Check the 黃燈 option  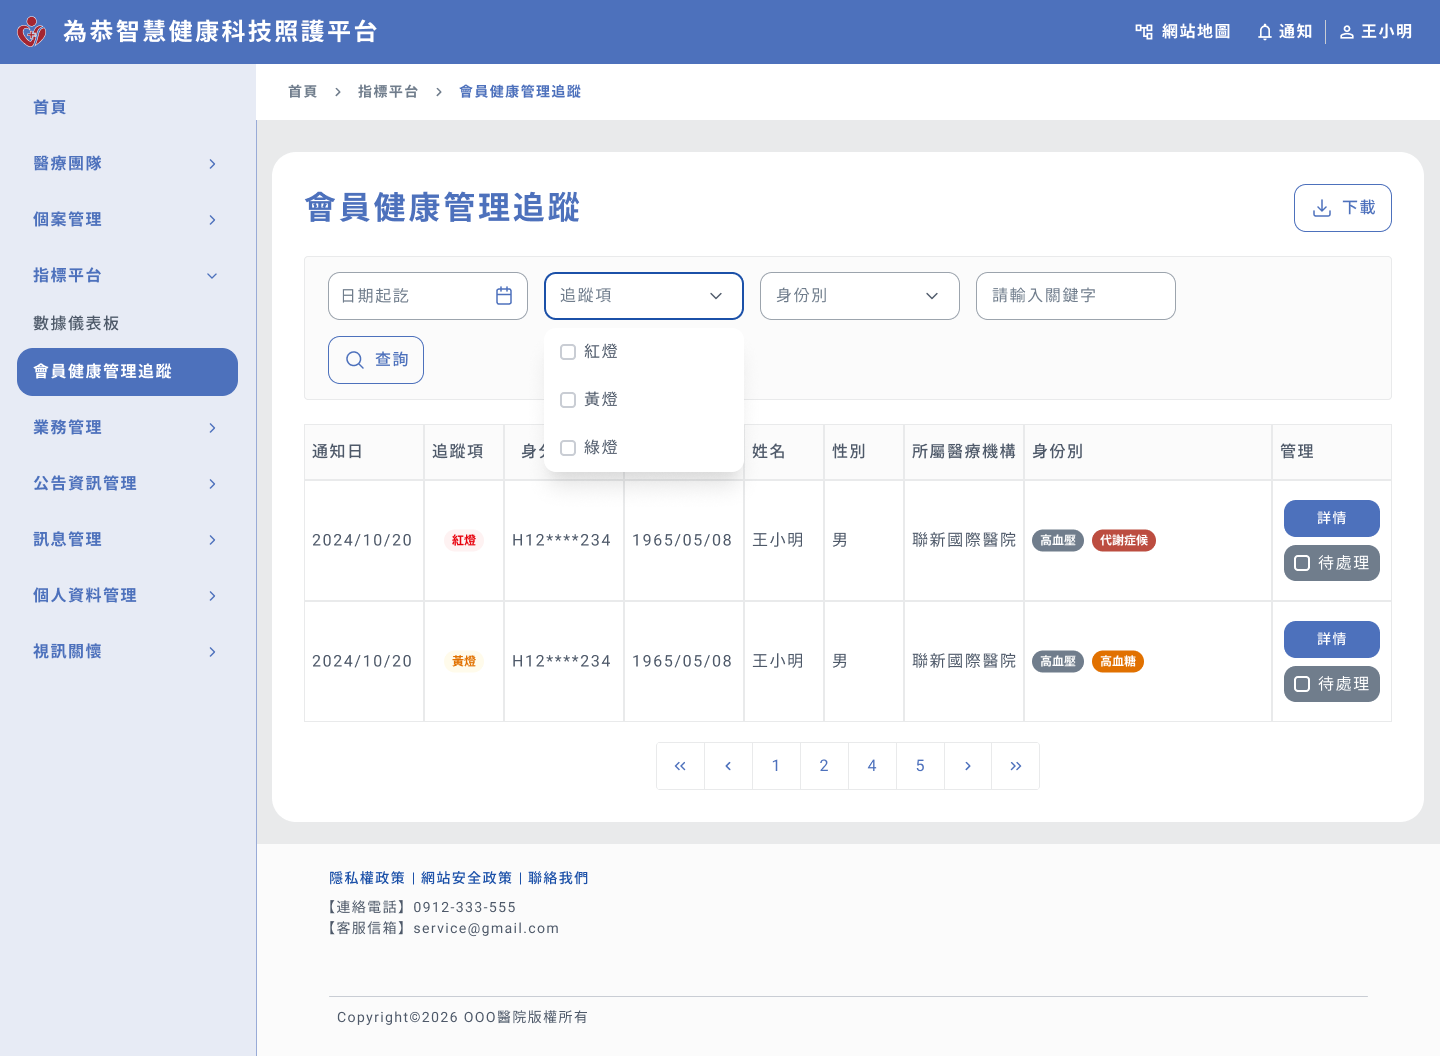(568, 400)
